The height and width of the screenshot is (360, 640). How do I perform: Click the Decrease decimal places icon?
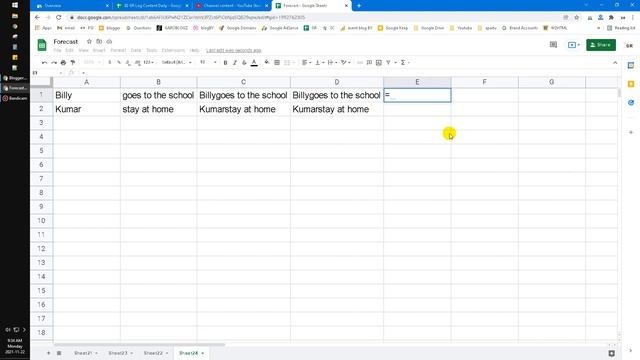coord(128,62)
